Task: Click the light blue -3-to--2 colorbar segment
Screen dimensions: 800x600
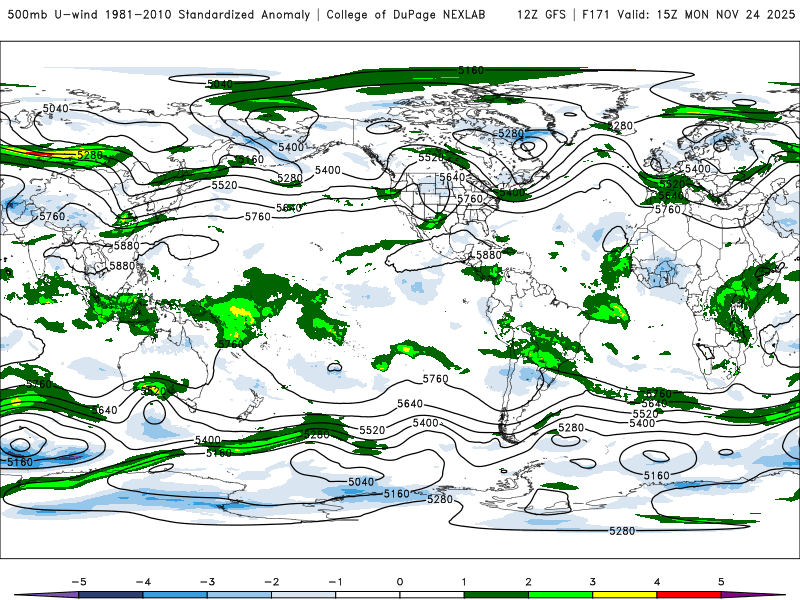Action: coord(239,595)
